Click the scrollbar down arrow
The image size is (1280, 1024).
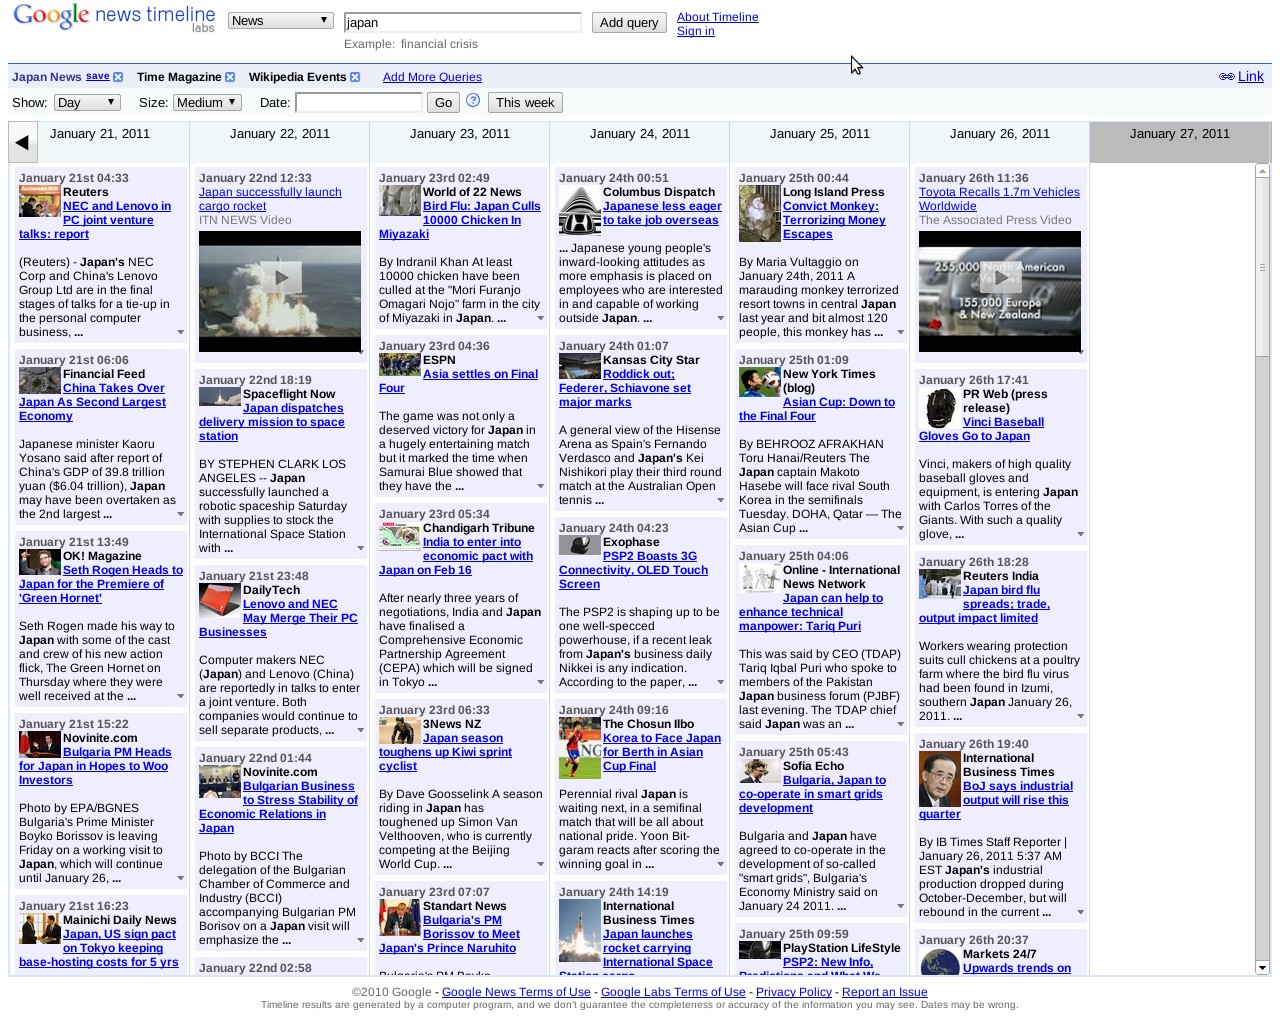coord(1262,967)
